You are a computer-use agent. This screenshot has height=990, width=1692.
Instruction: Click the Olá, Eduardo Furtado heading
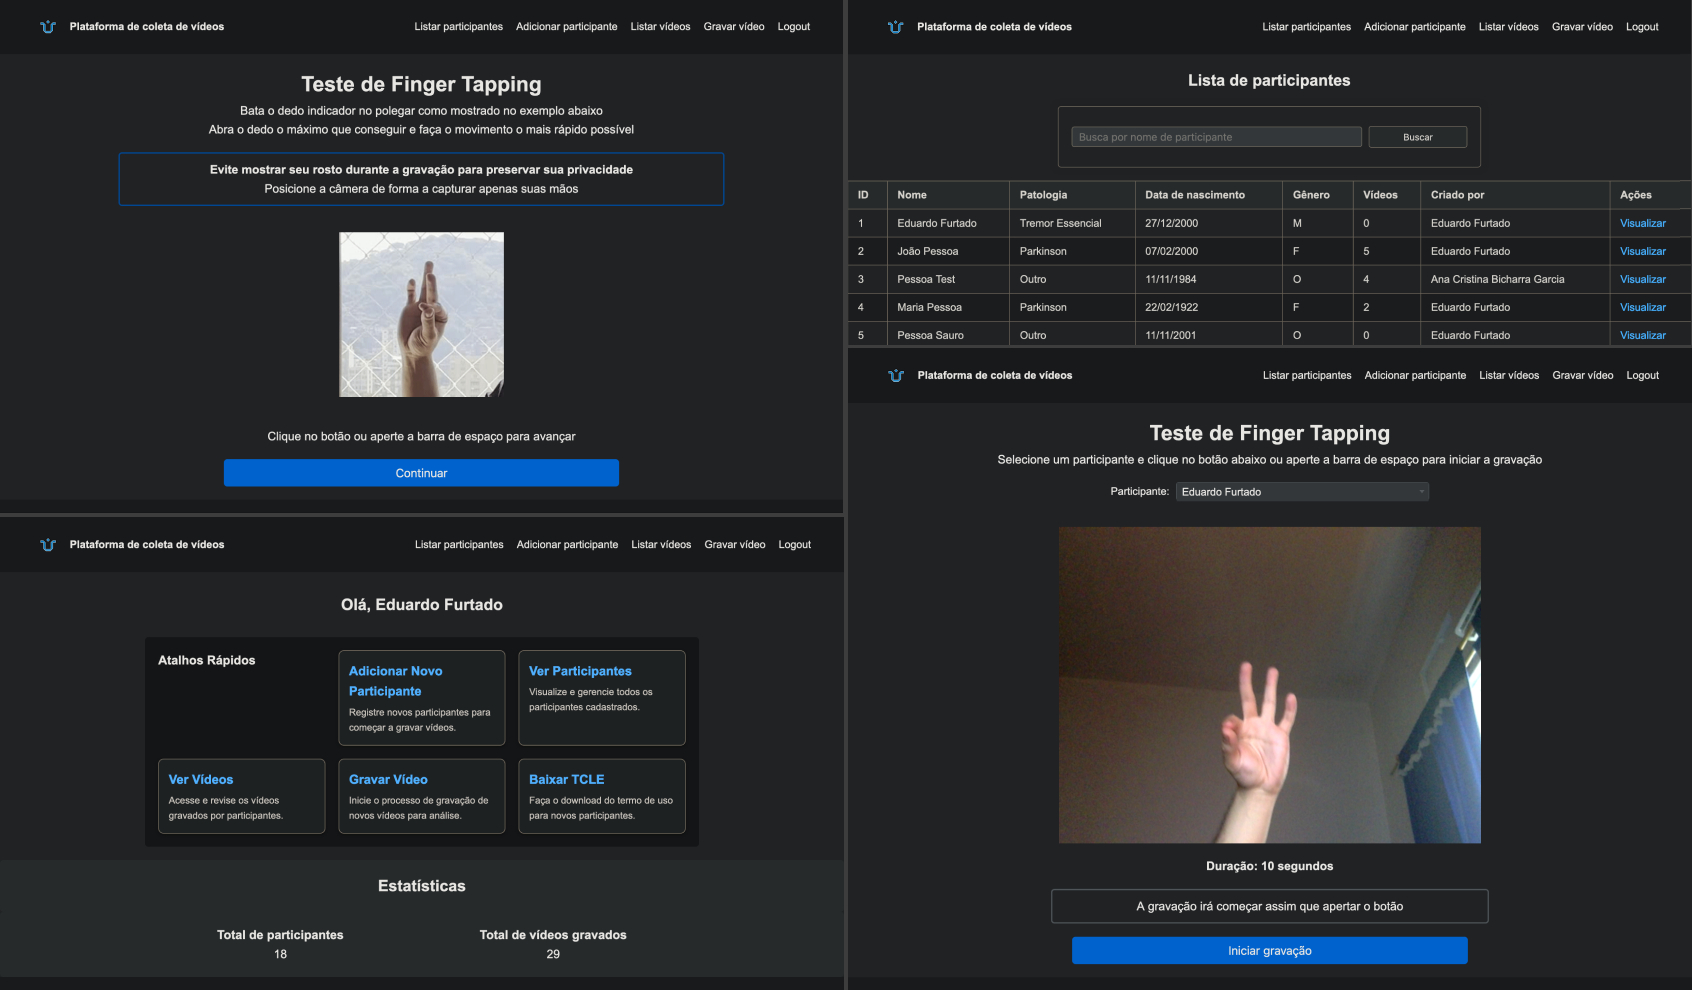tap(422, 605)
